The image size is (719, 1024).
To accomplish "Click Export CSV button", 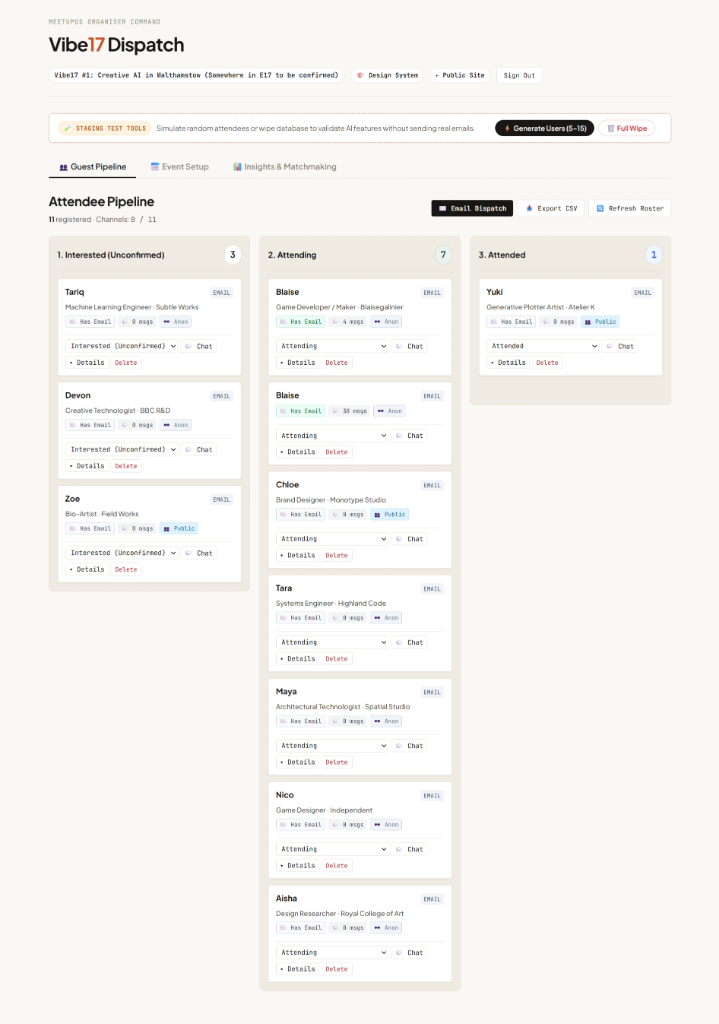I will coord(552,208).
